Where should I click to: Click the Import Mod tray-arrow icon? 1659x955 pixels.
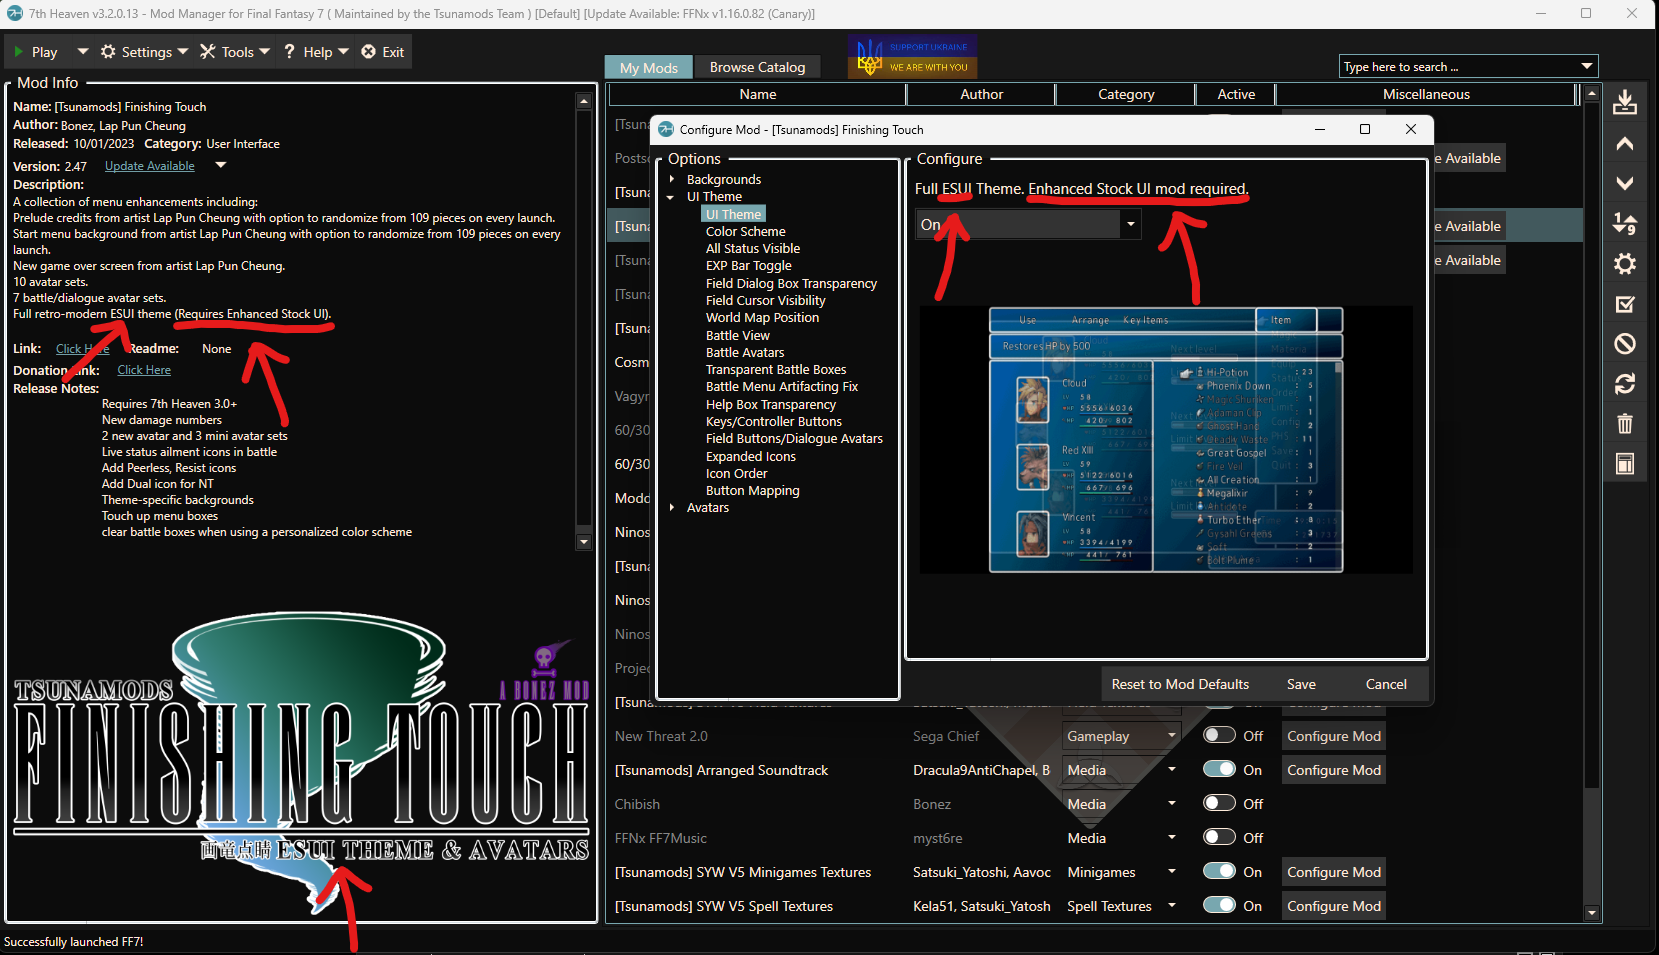click(x=1625, y=102)
